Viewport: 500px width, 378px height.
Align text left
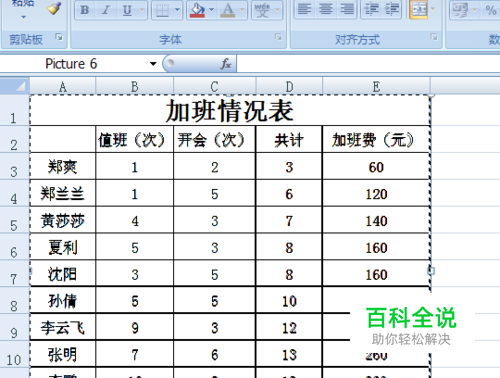(x=304, y=9)
